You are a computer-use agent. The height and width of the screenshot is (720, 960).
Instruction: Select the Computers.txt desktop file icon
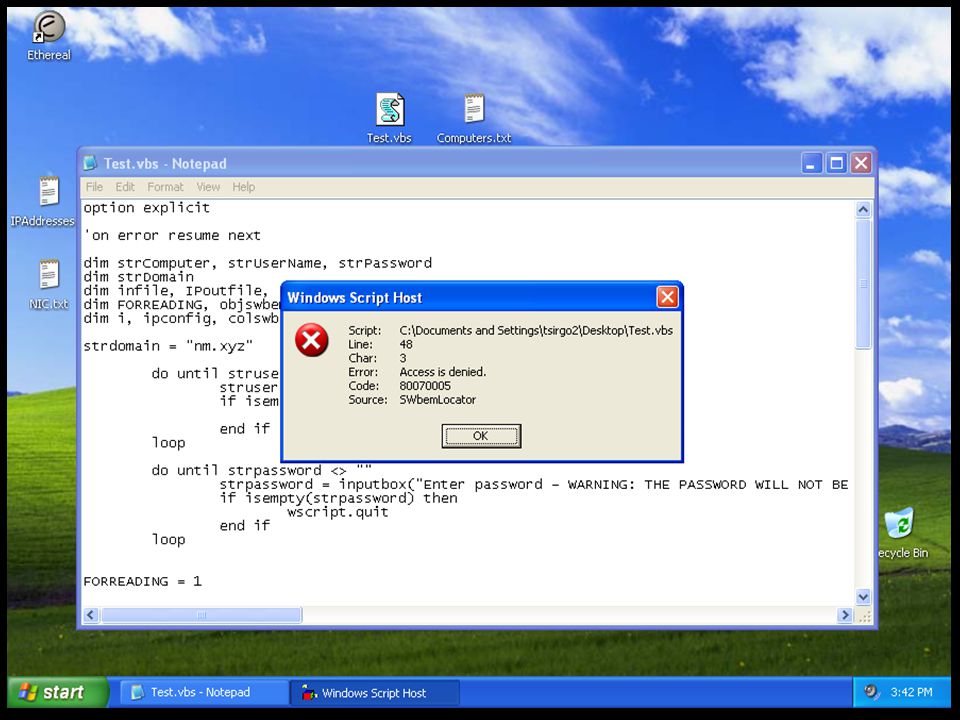pyautogui.click(x=474, y=118)
